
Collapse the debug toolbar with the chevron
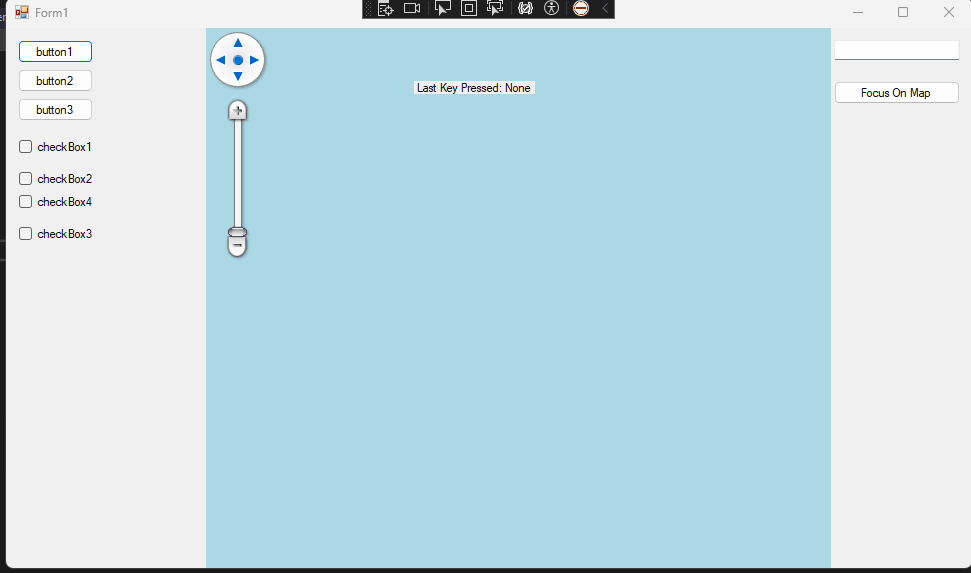tap(605, 9)
